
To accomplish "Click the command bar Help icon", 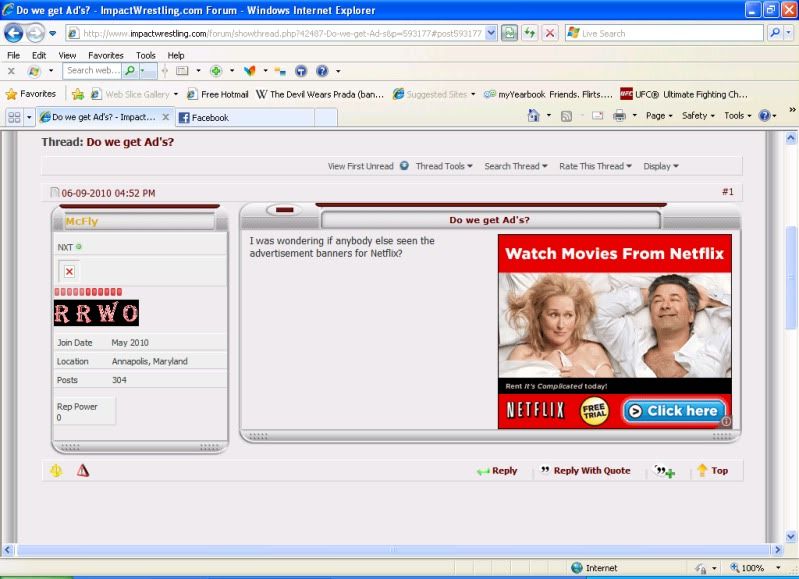I will click(764, 116).
